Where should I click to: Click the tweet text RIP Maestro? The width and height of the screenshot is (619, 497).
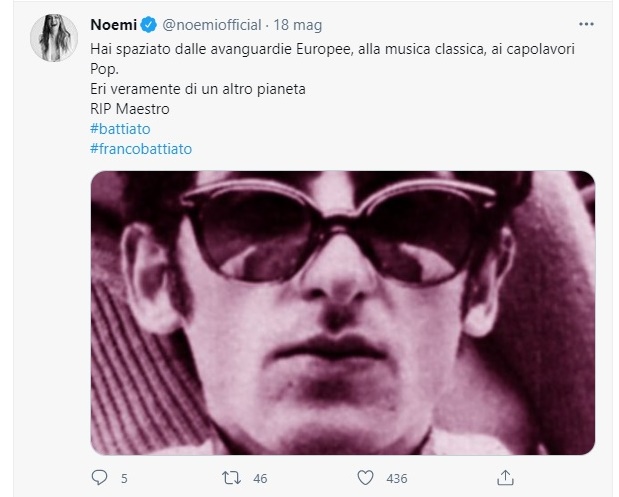pos(130,109)
